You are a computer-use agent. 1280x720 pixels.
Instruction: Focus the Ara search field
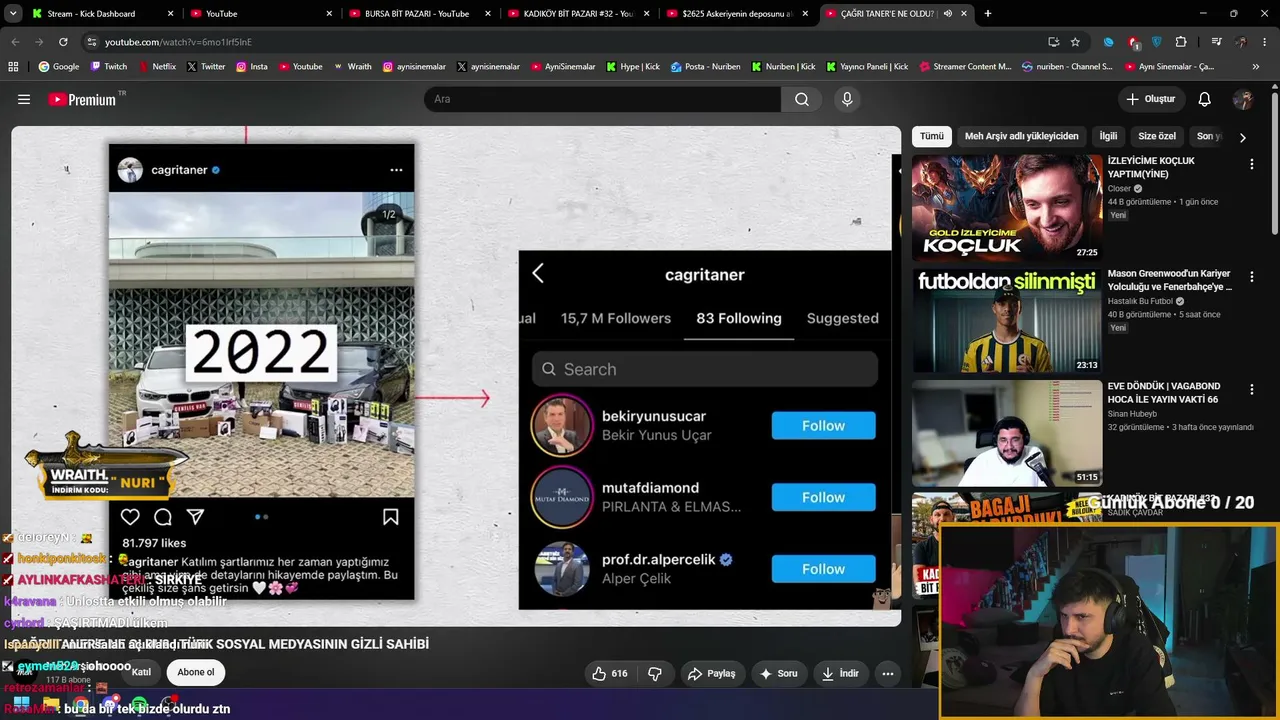602,99
